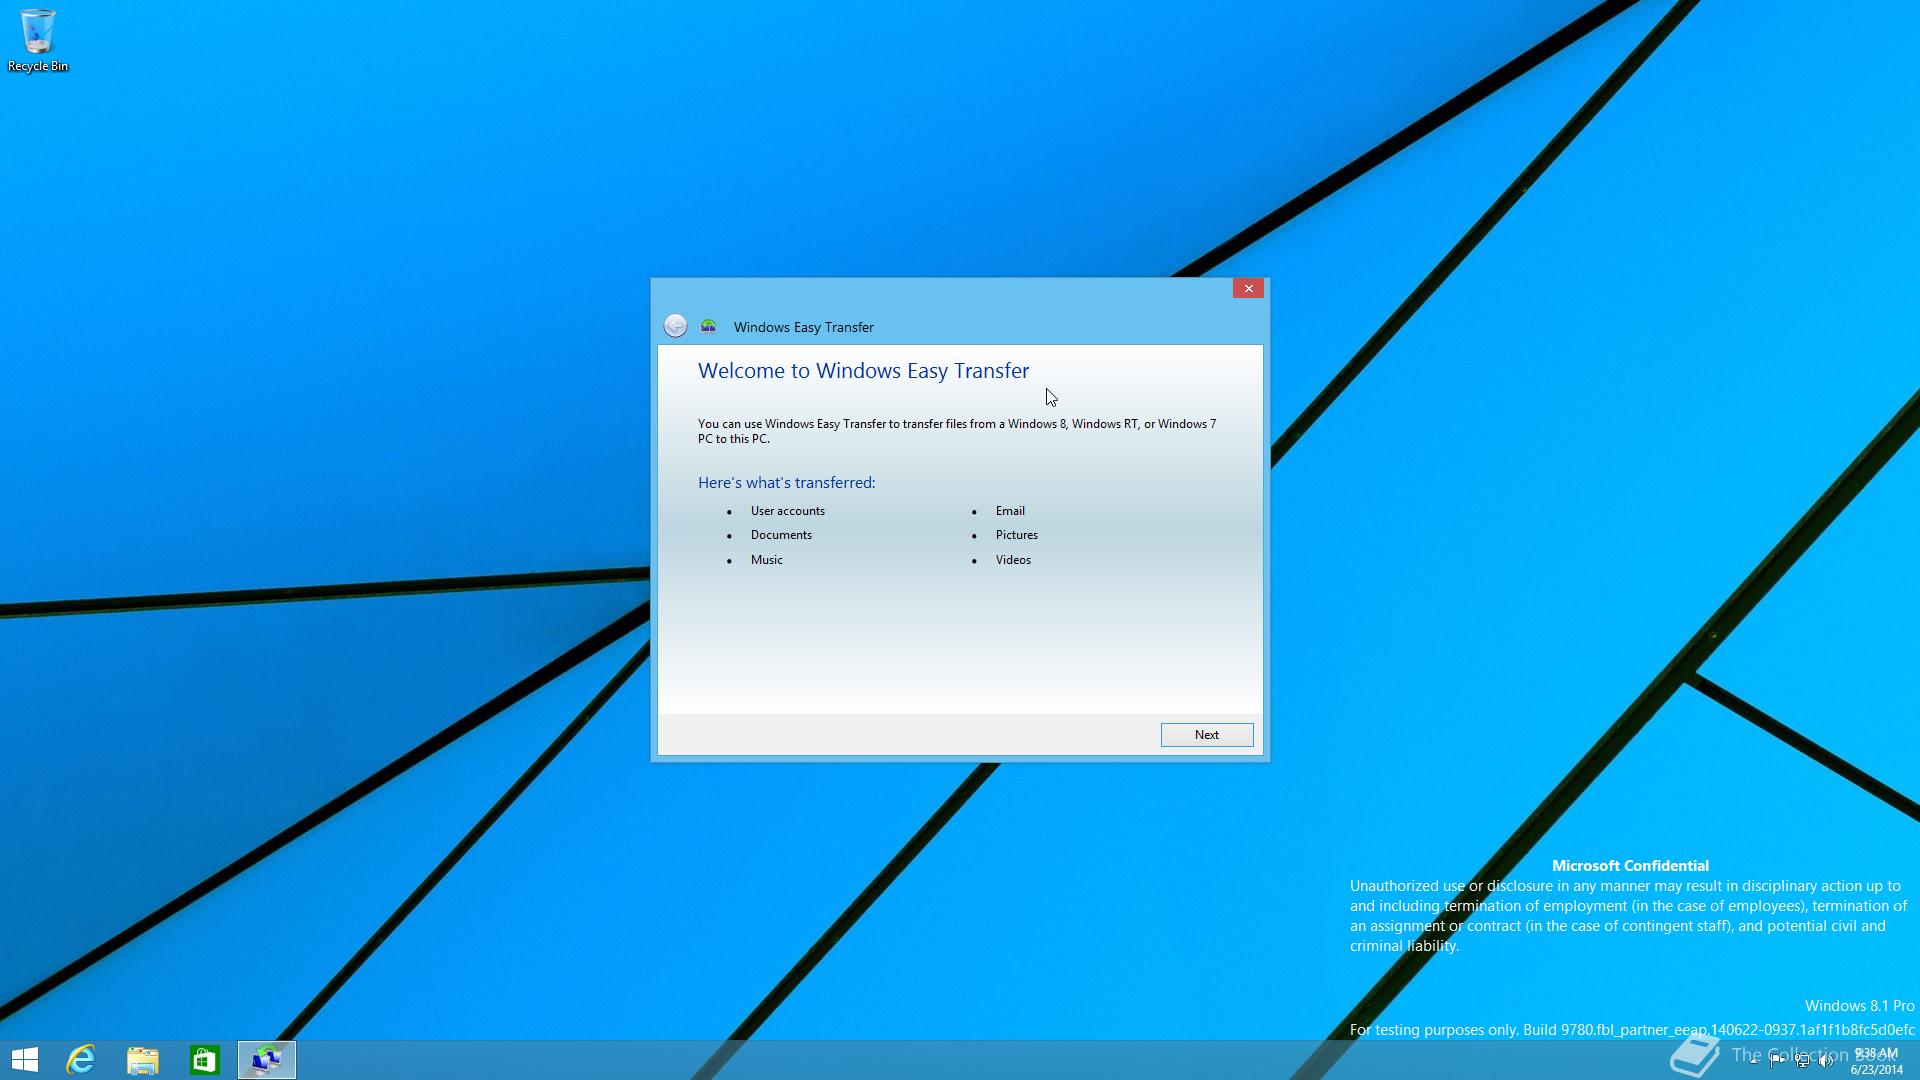Viewport: 1920px width, 1080px height.
Task: Click the "Welcome to Windows Easy Transfer" heading
Action: coord(863,371)
